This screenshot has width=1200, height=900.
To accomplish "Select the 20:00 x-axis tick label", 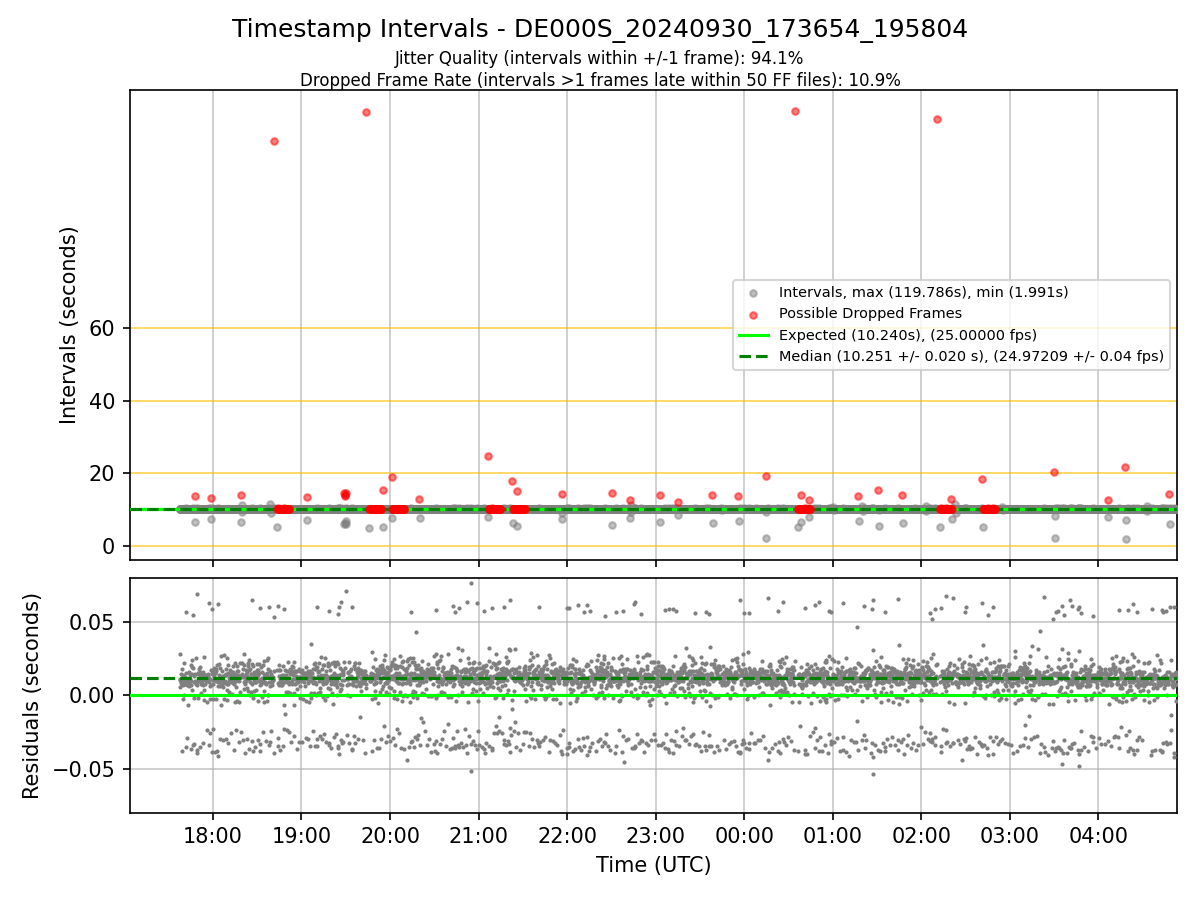I will [389, 834].
